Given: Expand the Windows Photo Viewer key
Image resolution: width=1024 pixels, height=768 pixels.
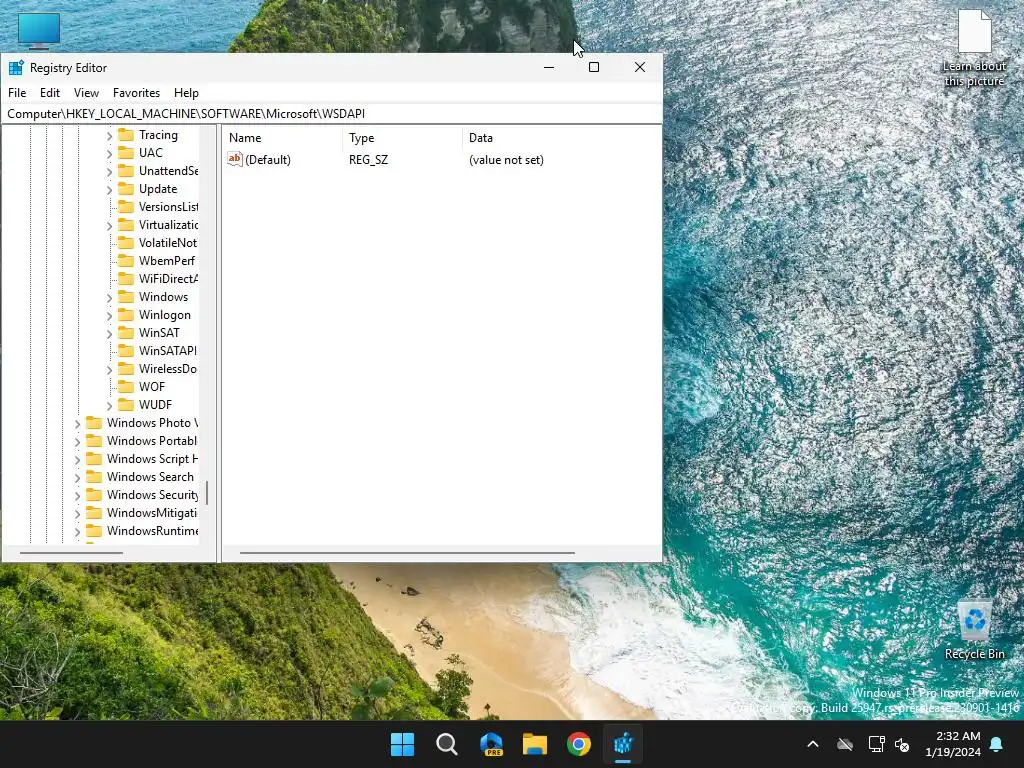Looking at the screenshot, I should pos(77,423).
